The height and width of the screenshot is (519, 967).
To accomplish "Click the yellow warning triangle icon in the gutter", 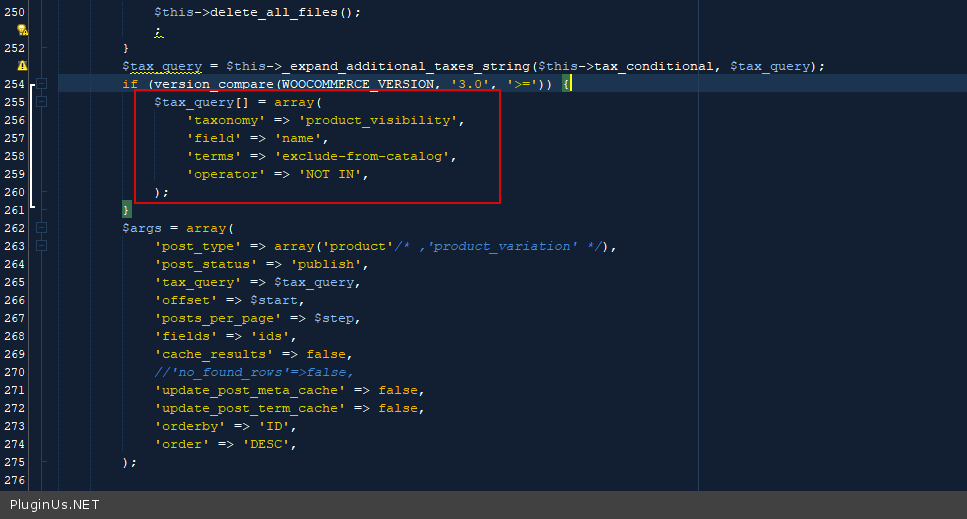I will click(22, 66).
